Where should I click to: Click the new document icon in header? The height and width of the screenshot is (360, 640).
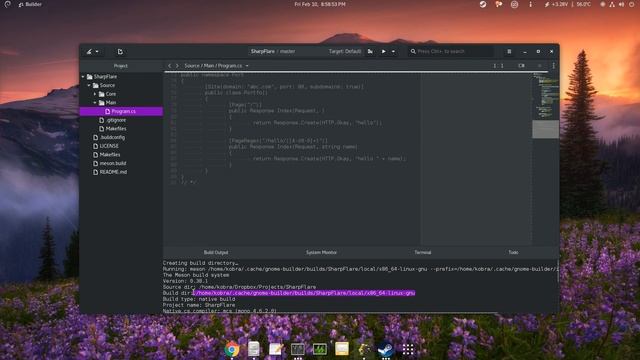[x=120, y=51]
